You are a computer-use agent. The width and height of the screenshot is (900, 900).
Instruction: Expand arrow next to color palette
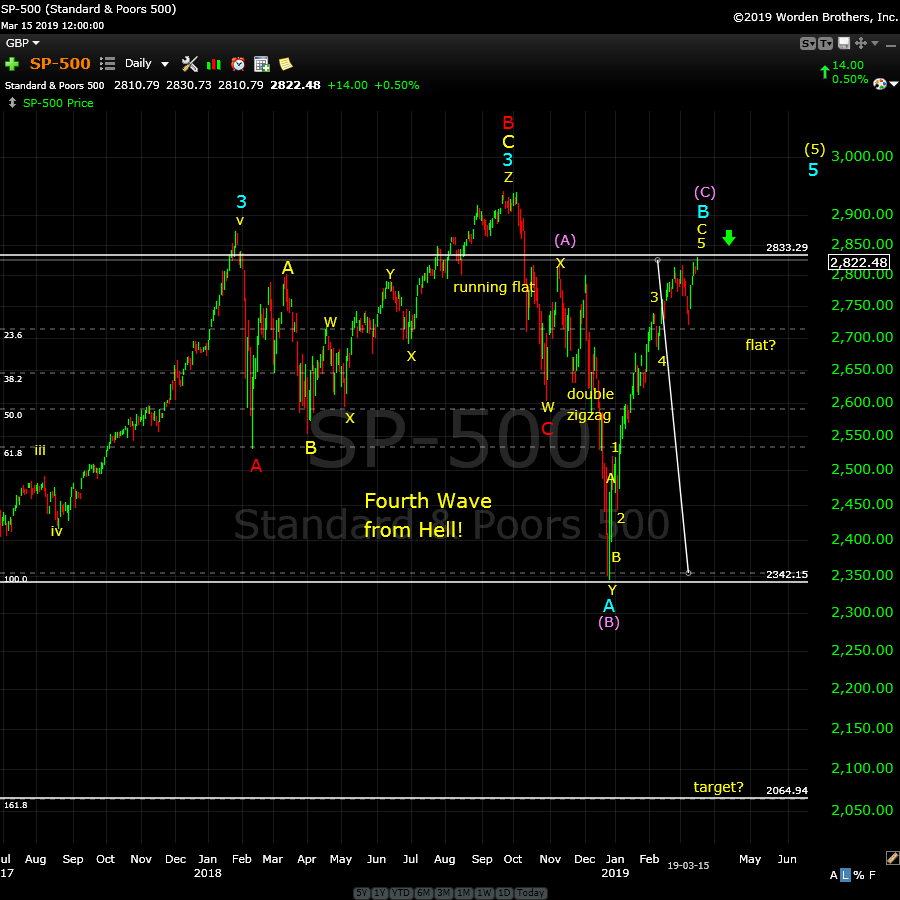[x=893, y=84]
